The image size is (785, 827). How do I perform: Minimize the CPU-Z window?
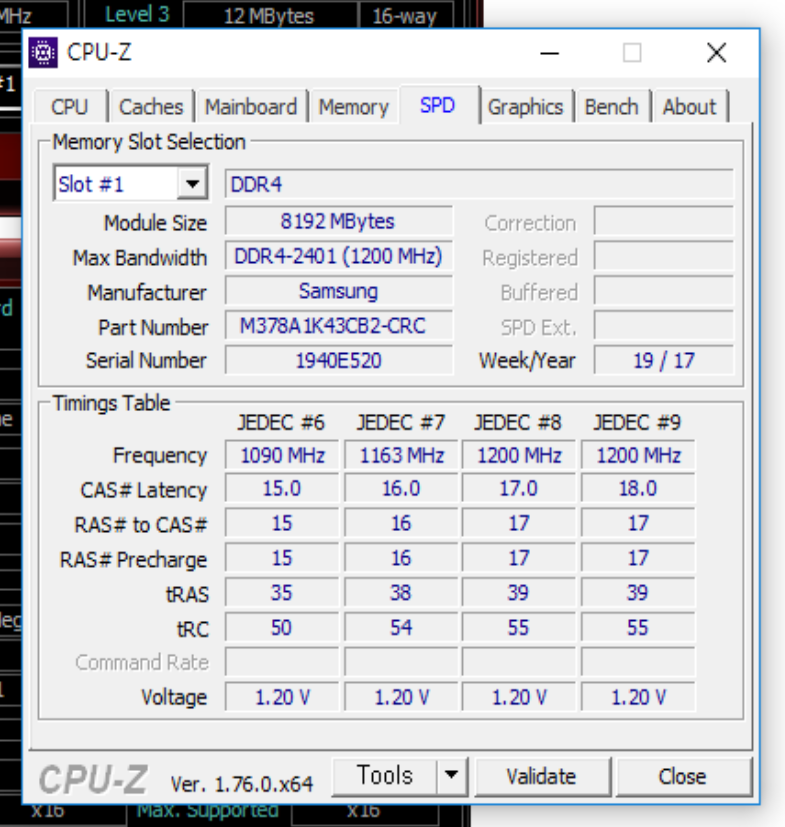pos(550,53)
